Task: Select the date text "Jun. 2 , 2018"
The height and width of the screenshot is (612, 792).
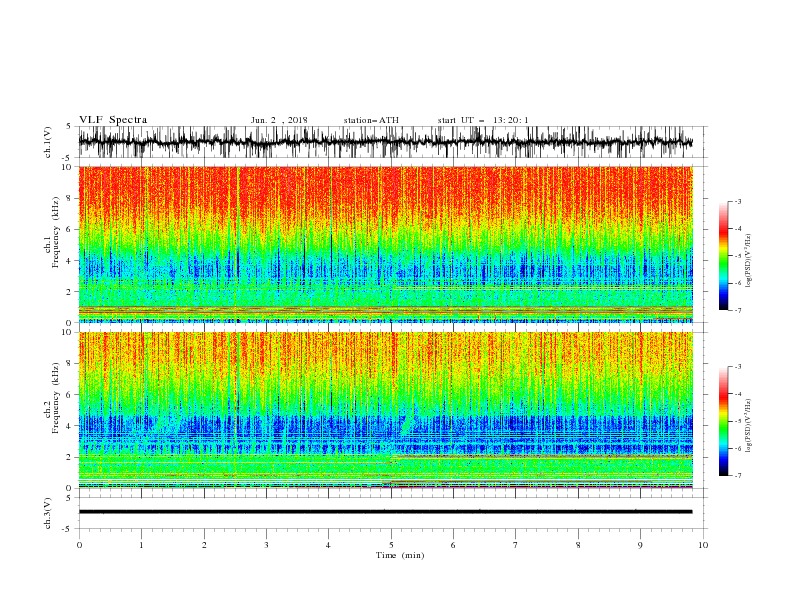Action: coord(279,120)
